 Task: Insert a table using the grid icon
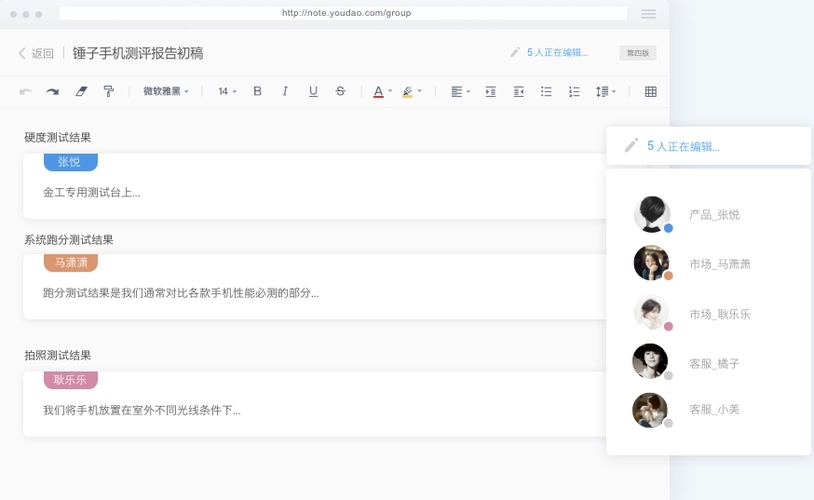tap(651, 92)
